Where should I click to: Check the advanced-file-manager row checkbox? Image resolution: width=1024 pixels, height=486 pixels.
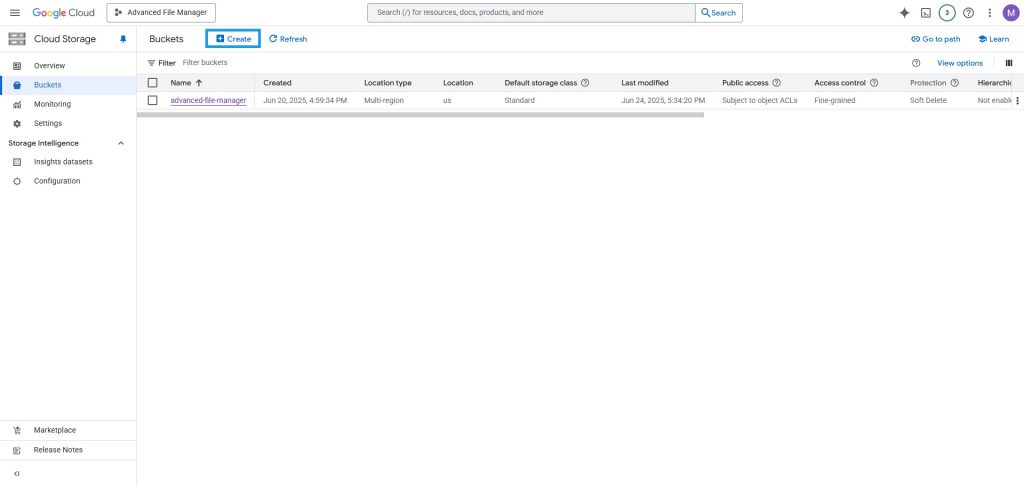pyautogui.click(x=153, y=100)
